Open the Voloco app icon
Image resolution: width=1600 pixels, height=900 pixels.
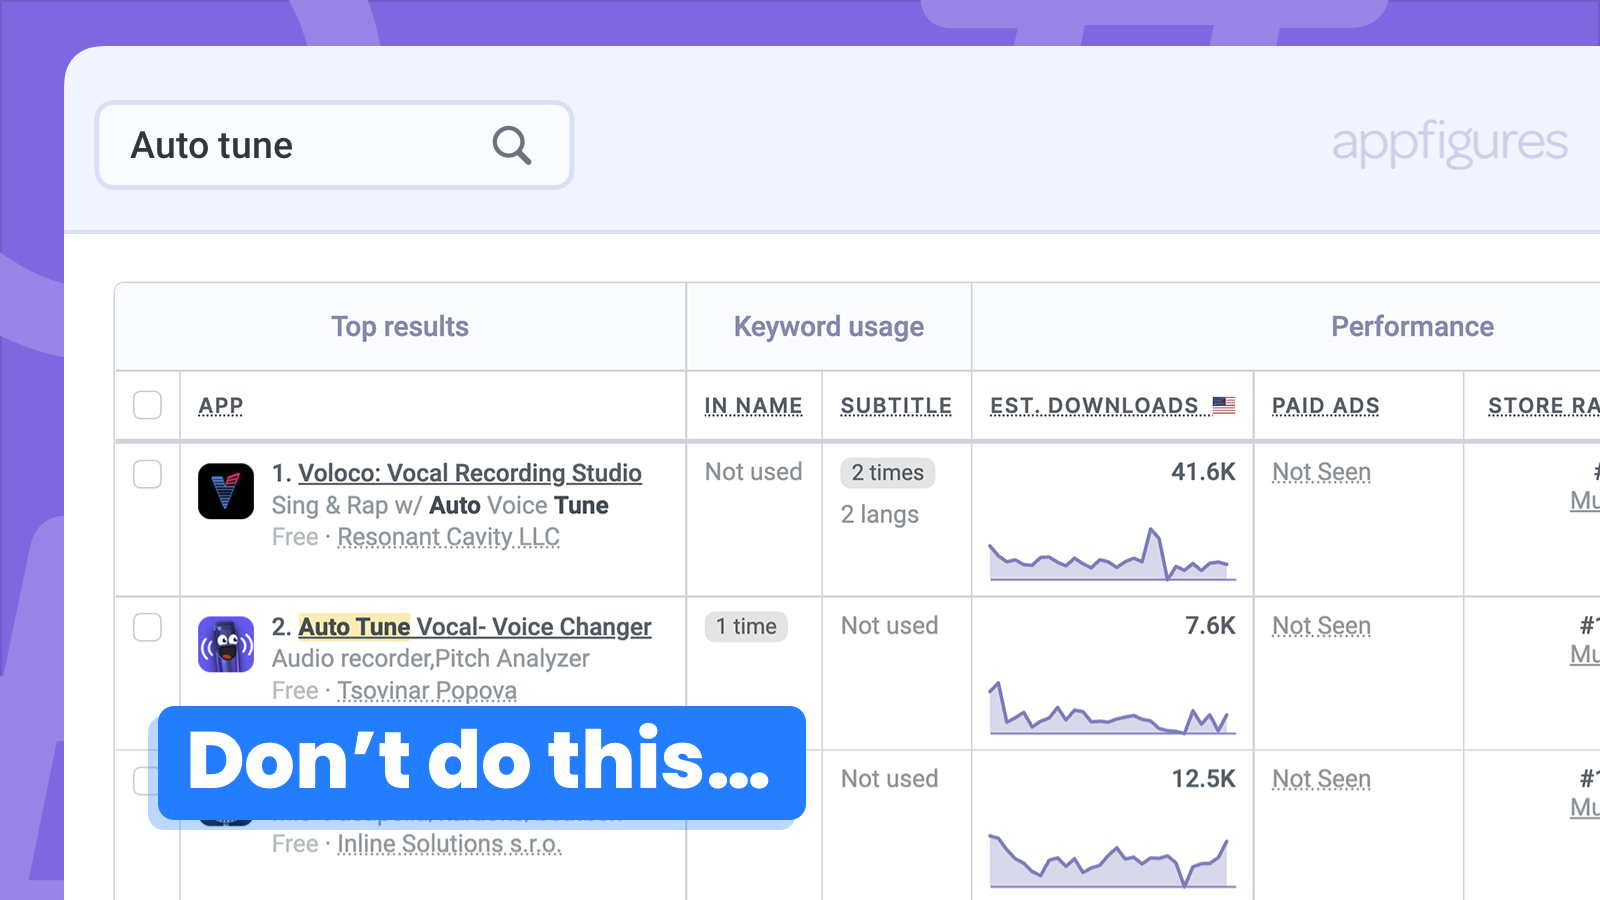(226, 491)
